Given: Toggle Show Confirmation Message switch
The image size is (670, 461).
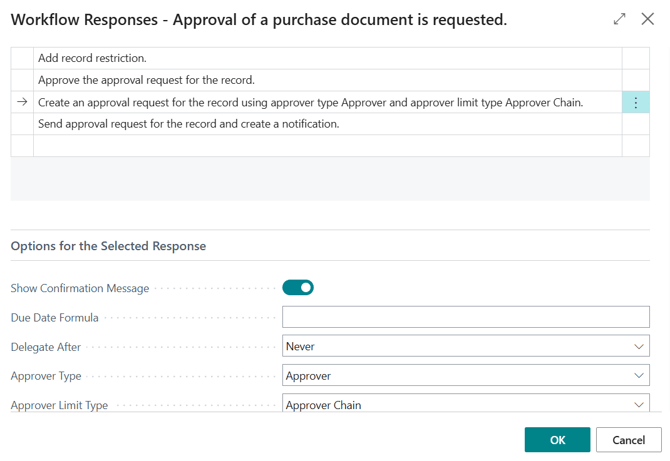Looking at the screenshot, I should [298, 288].
